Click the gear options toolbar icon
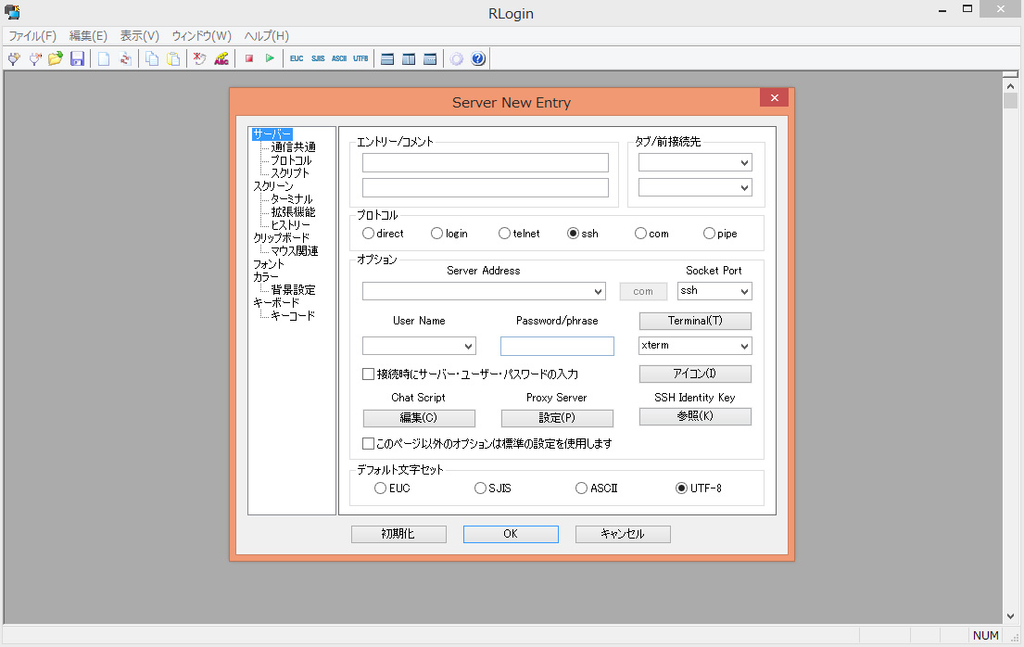Image resolution: width=1024 pixels, height=647 pixels. point(456,59)
